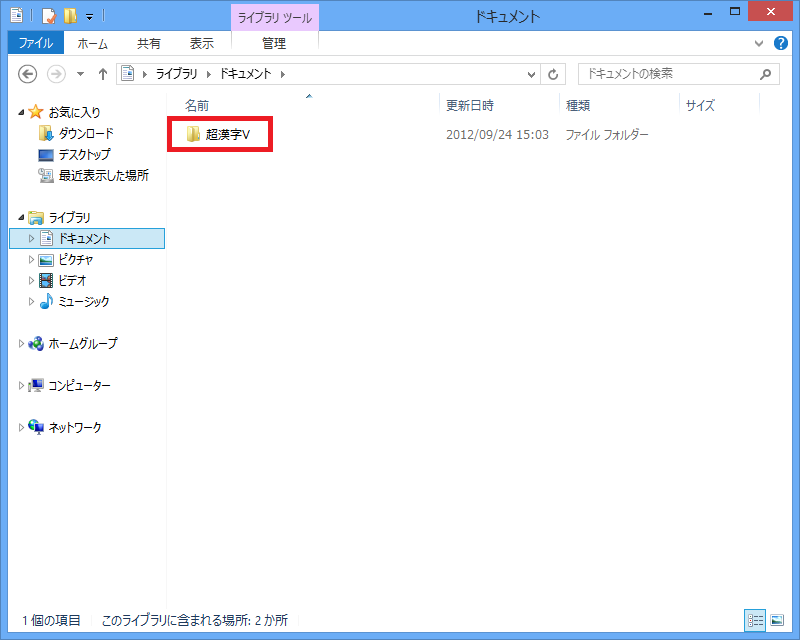Open the recent locations dropdown arrow

click(x=80, y=75)
